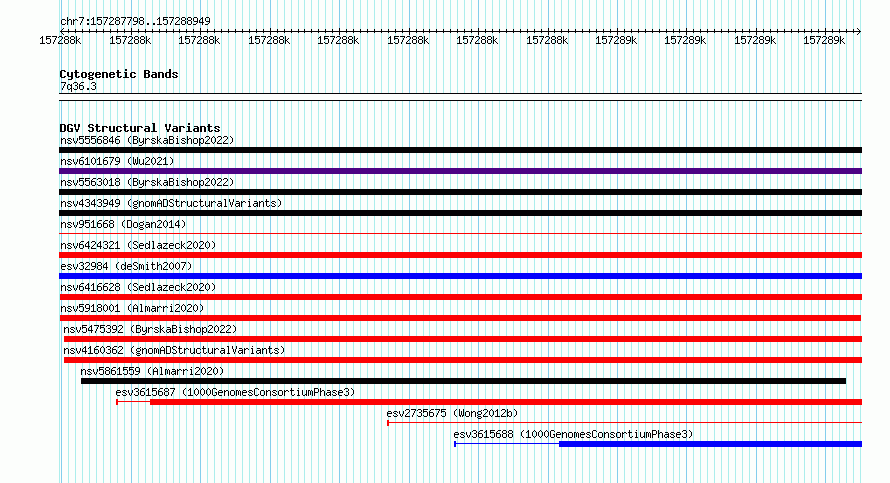Select the red bar under nsv6424321
This screenshot has height=483, width=890.
(x=460, y=255)
